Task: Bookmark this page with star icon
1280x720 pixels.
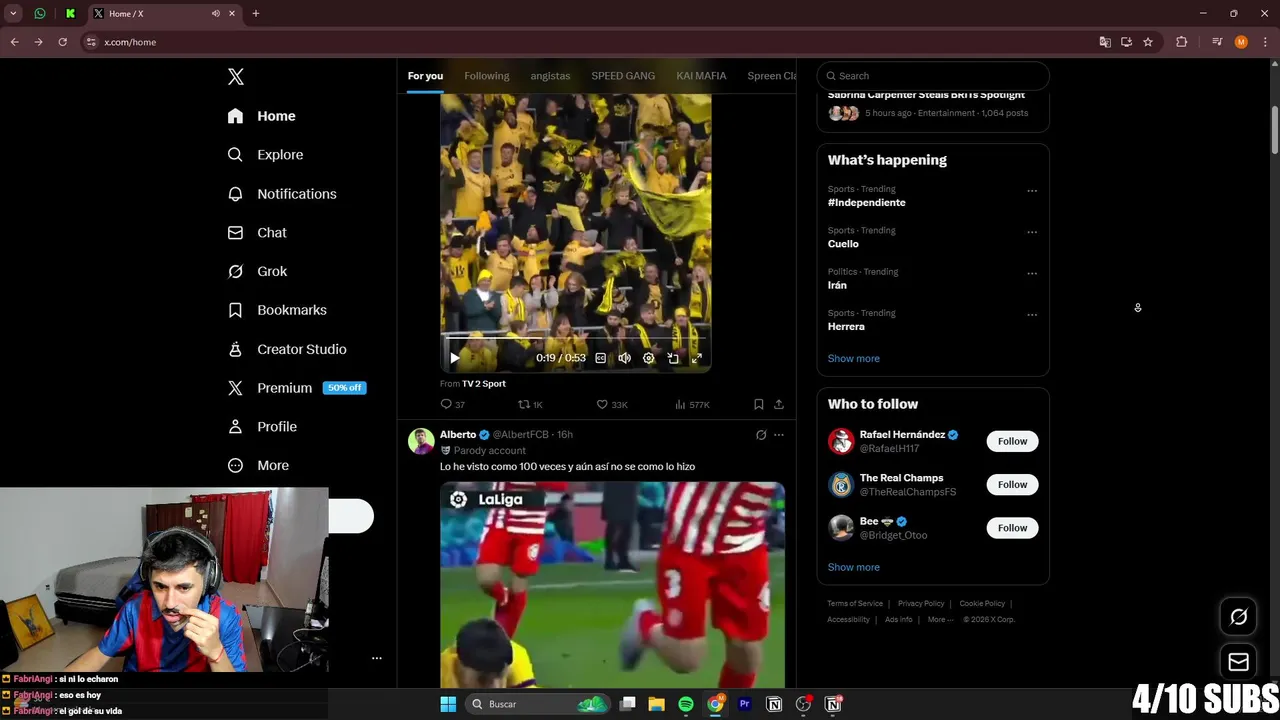Action: [x=1148, y=42]
